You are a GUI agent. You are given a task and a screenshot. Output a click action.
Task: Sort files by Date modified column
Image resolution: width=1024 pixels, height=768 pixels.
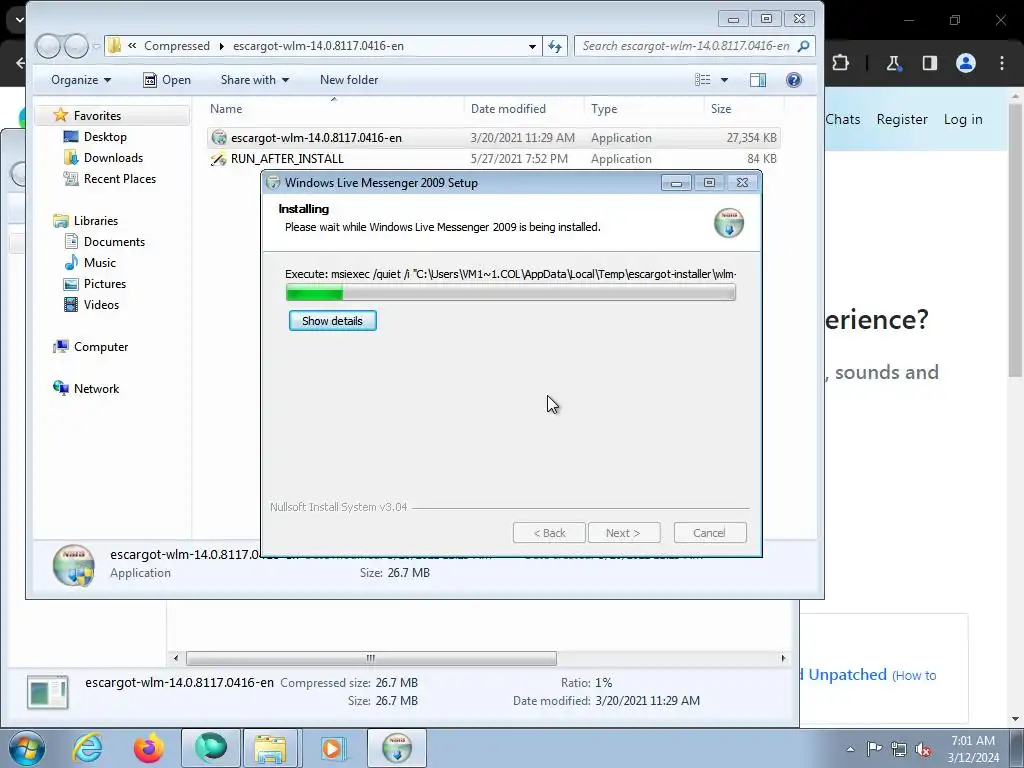[x=508, y=108]
